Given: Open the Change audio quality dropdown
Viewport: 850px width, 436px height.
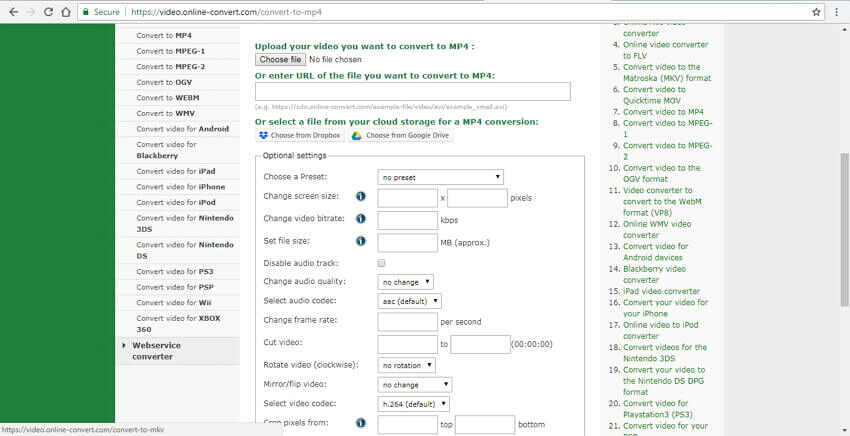Looking at the screenshot, I should pos(405,282).
